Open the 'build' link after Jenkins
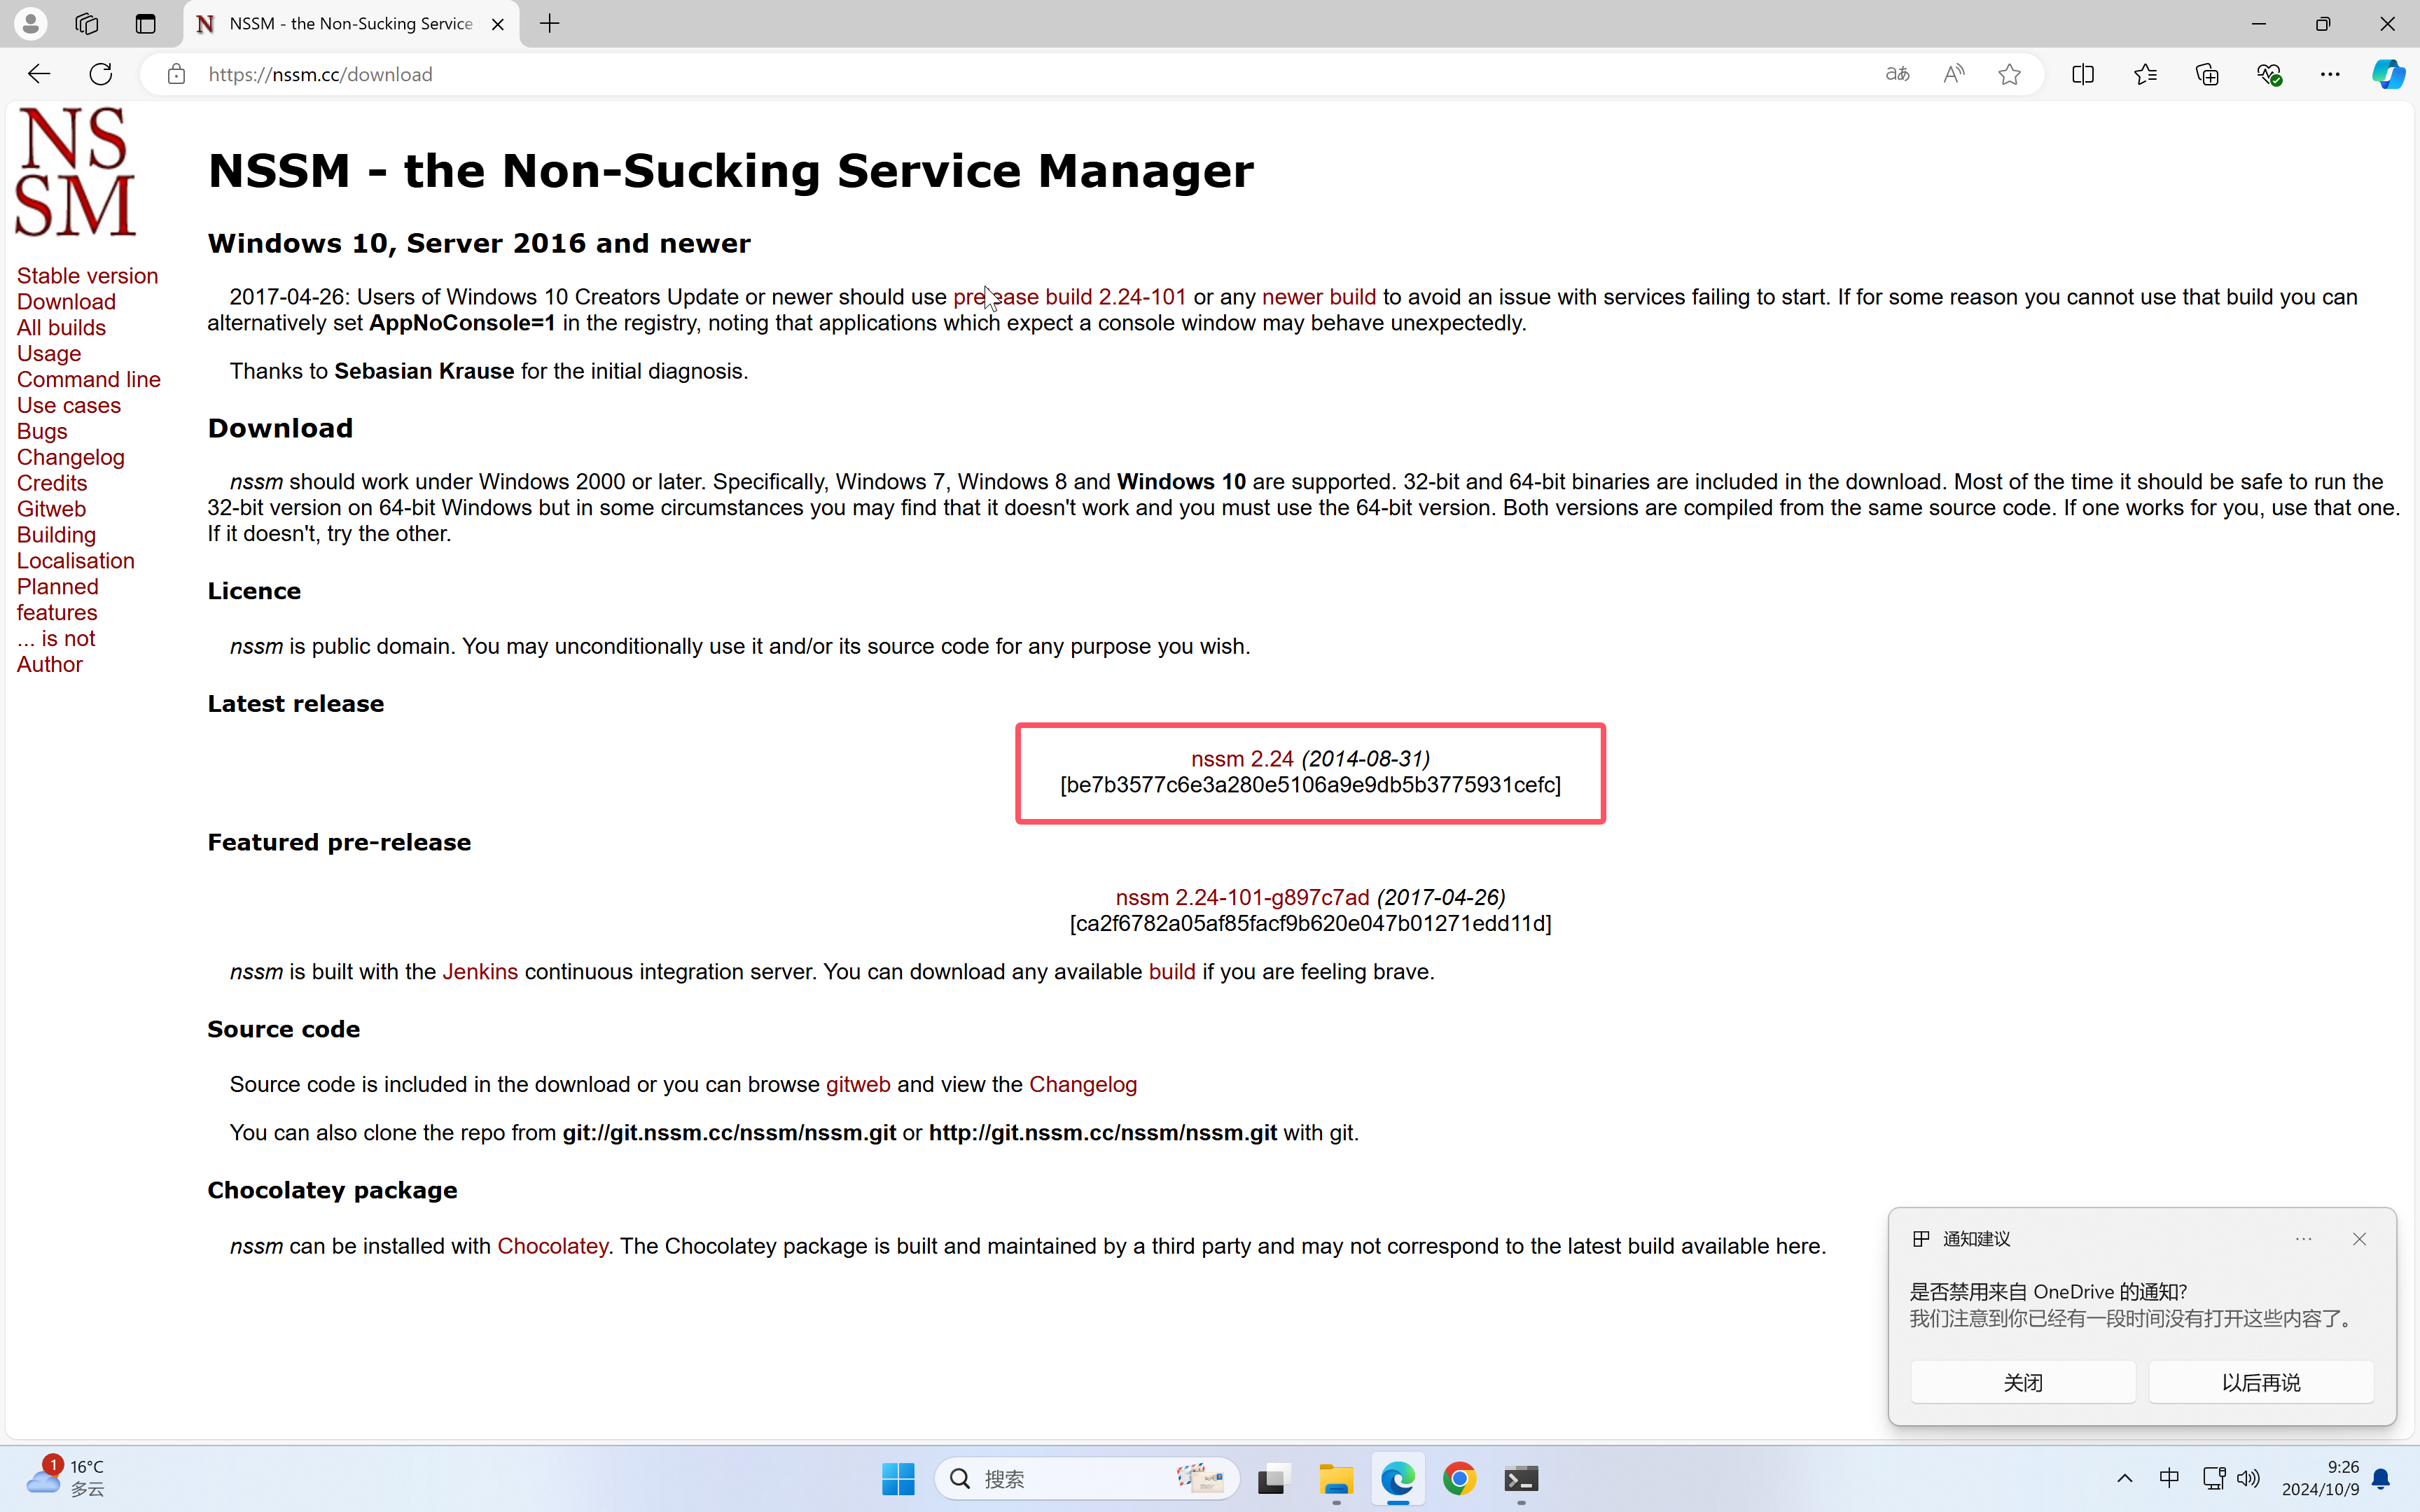 coord(1172,972)
